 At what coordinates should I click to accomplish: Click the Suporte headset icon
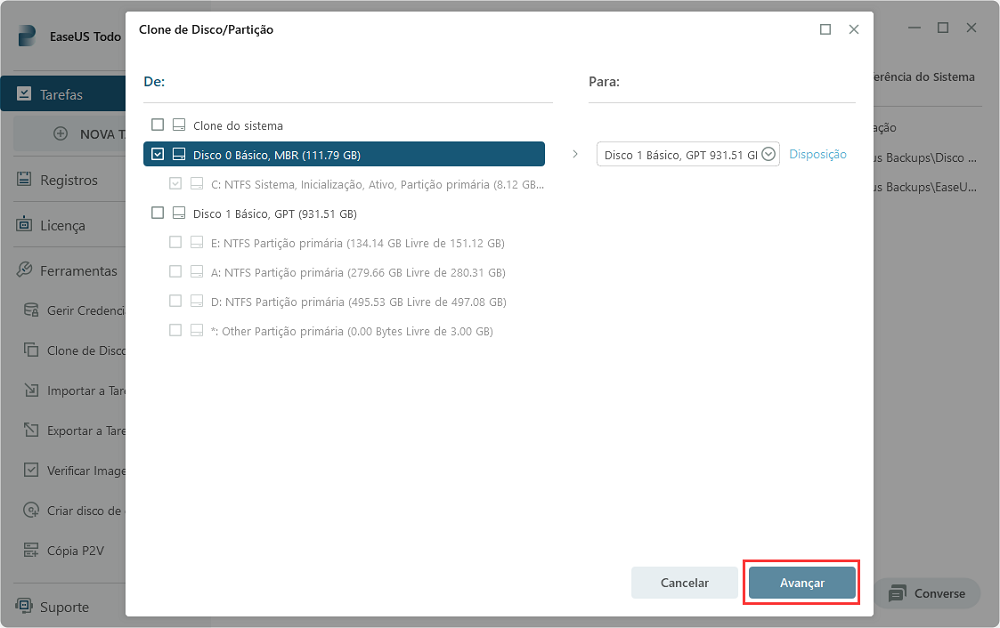click(24, 606)
